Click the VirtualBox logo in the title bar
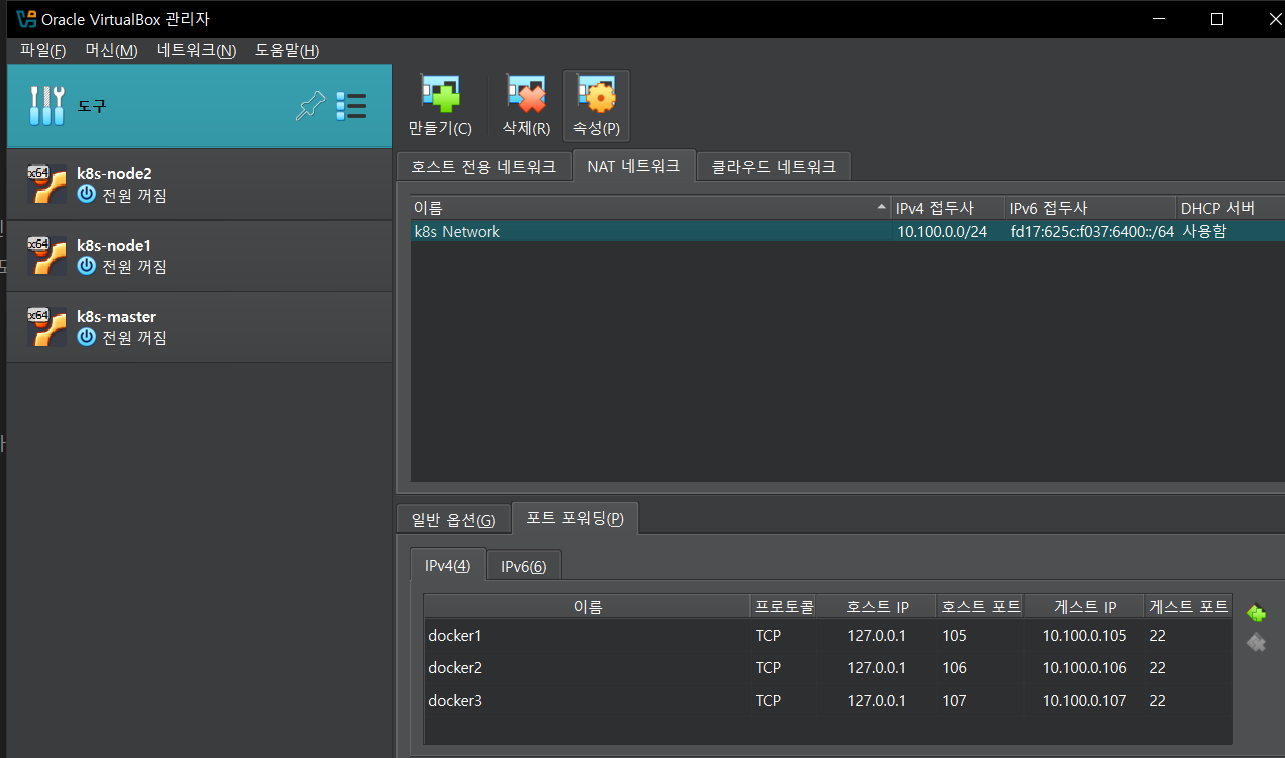 click(x=26, y=19)
